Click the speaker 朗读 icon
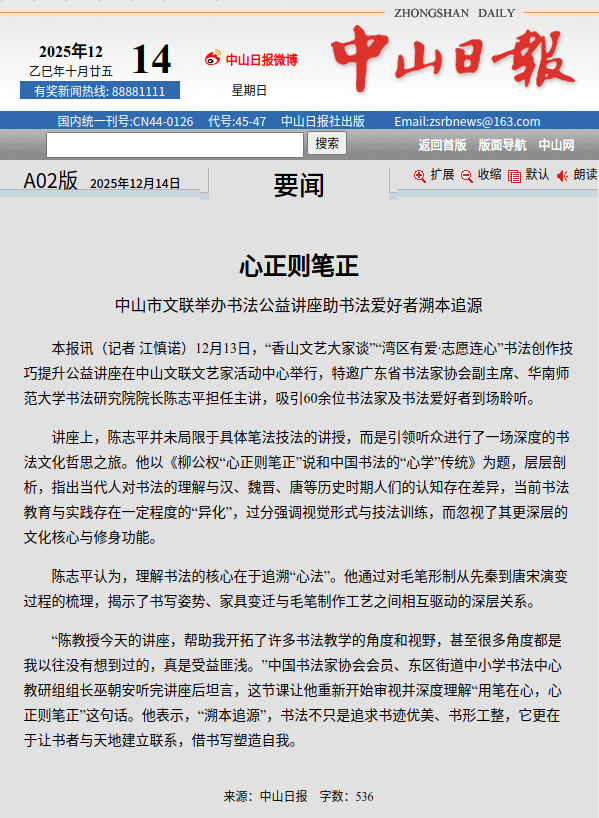Screen dimensions: 599x818 coord(562,176)
